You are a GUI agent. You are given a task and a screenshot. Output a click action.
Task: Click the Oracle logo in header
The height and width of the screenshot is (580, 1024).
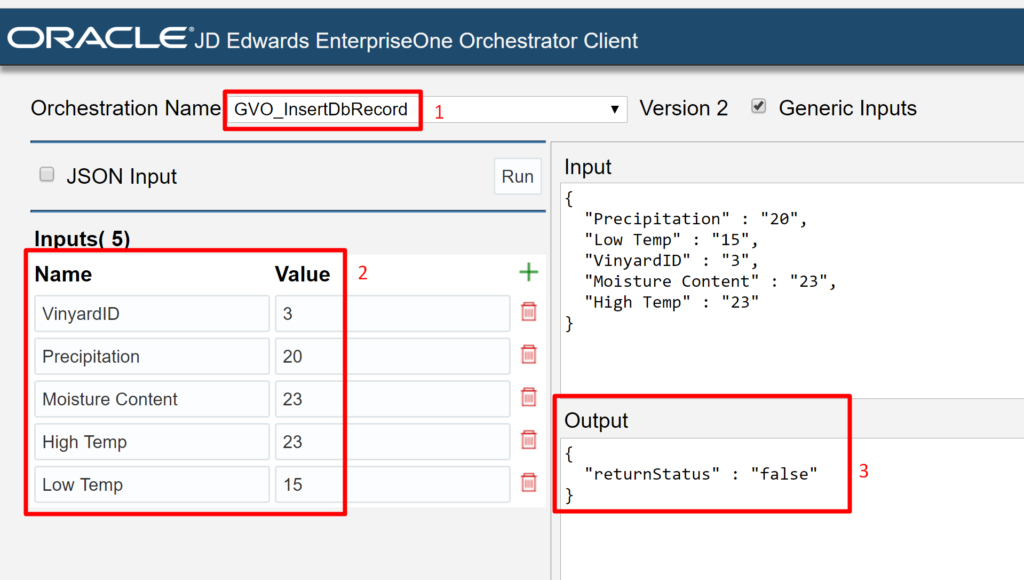click(100, 38)
